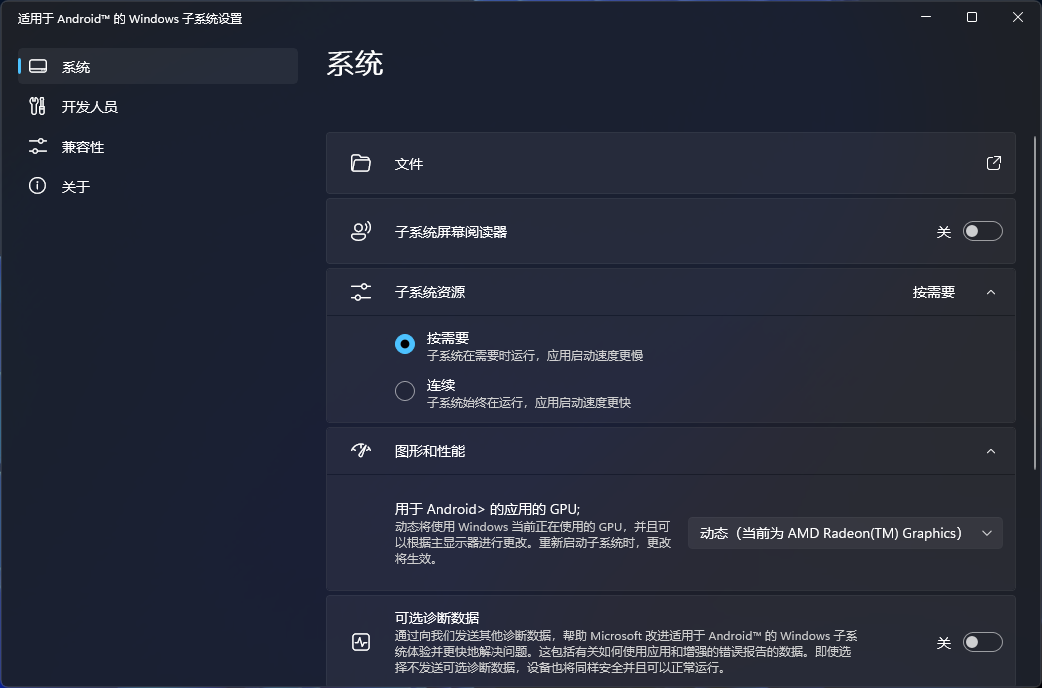1042x688 pixels.
Task: Collapse the 图形和性能 section
Action: click(x=991, y=450)
